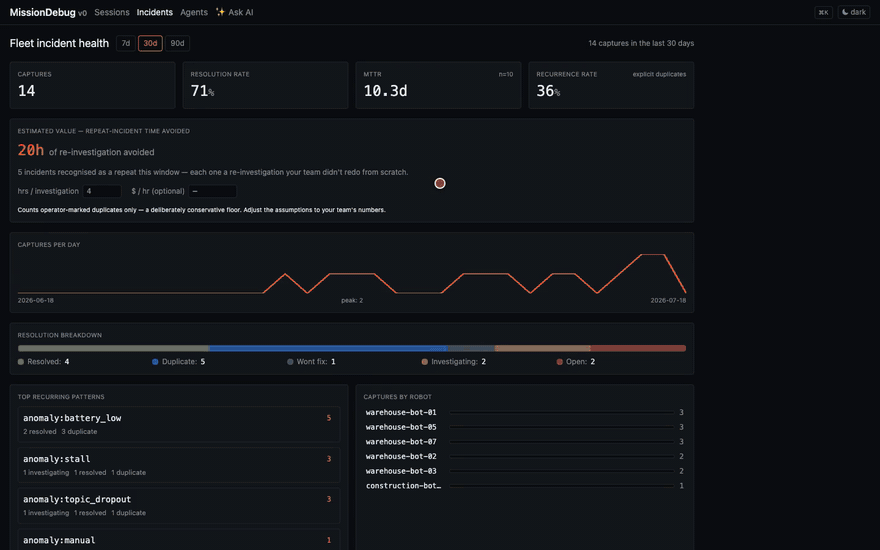
Task: Click the 20h re-investigation avoided value
Action: 30,150
